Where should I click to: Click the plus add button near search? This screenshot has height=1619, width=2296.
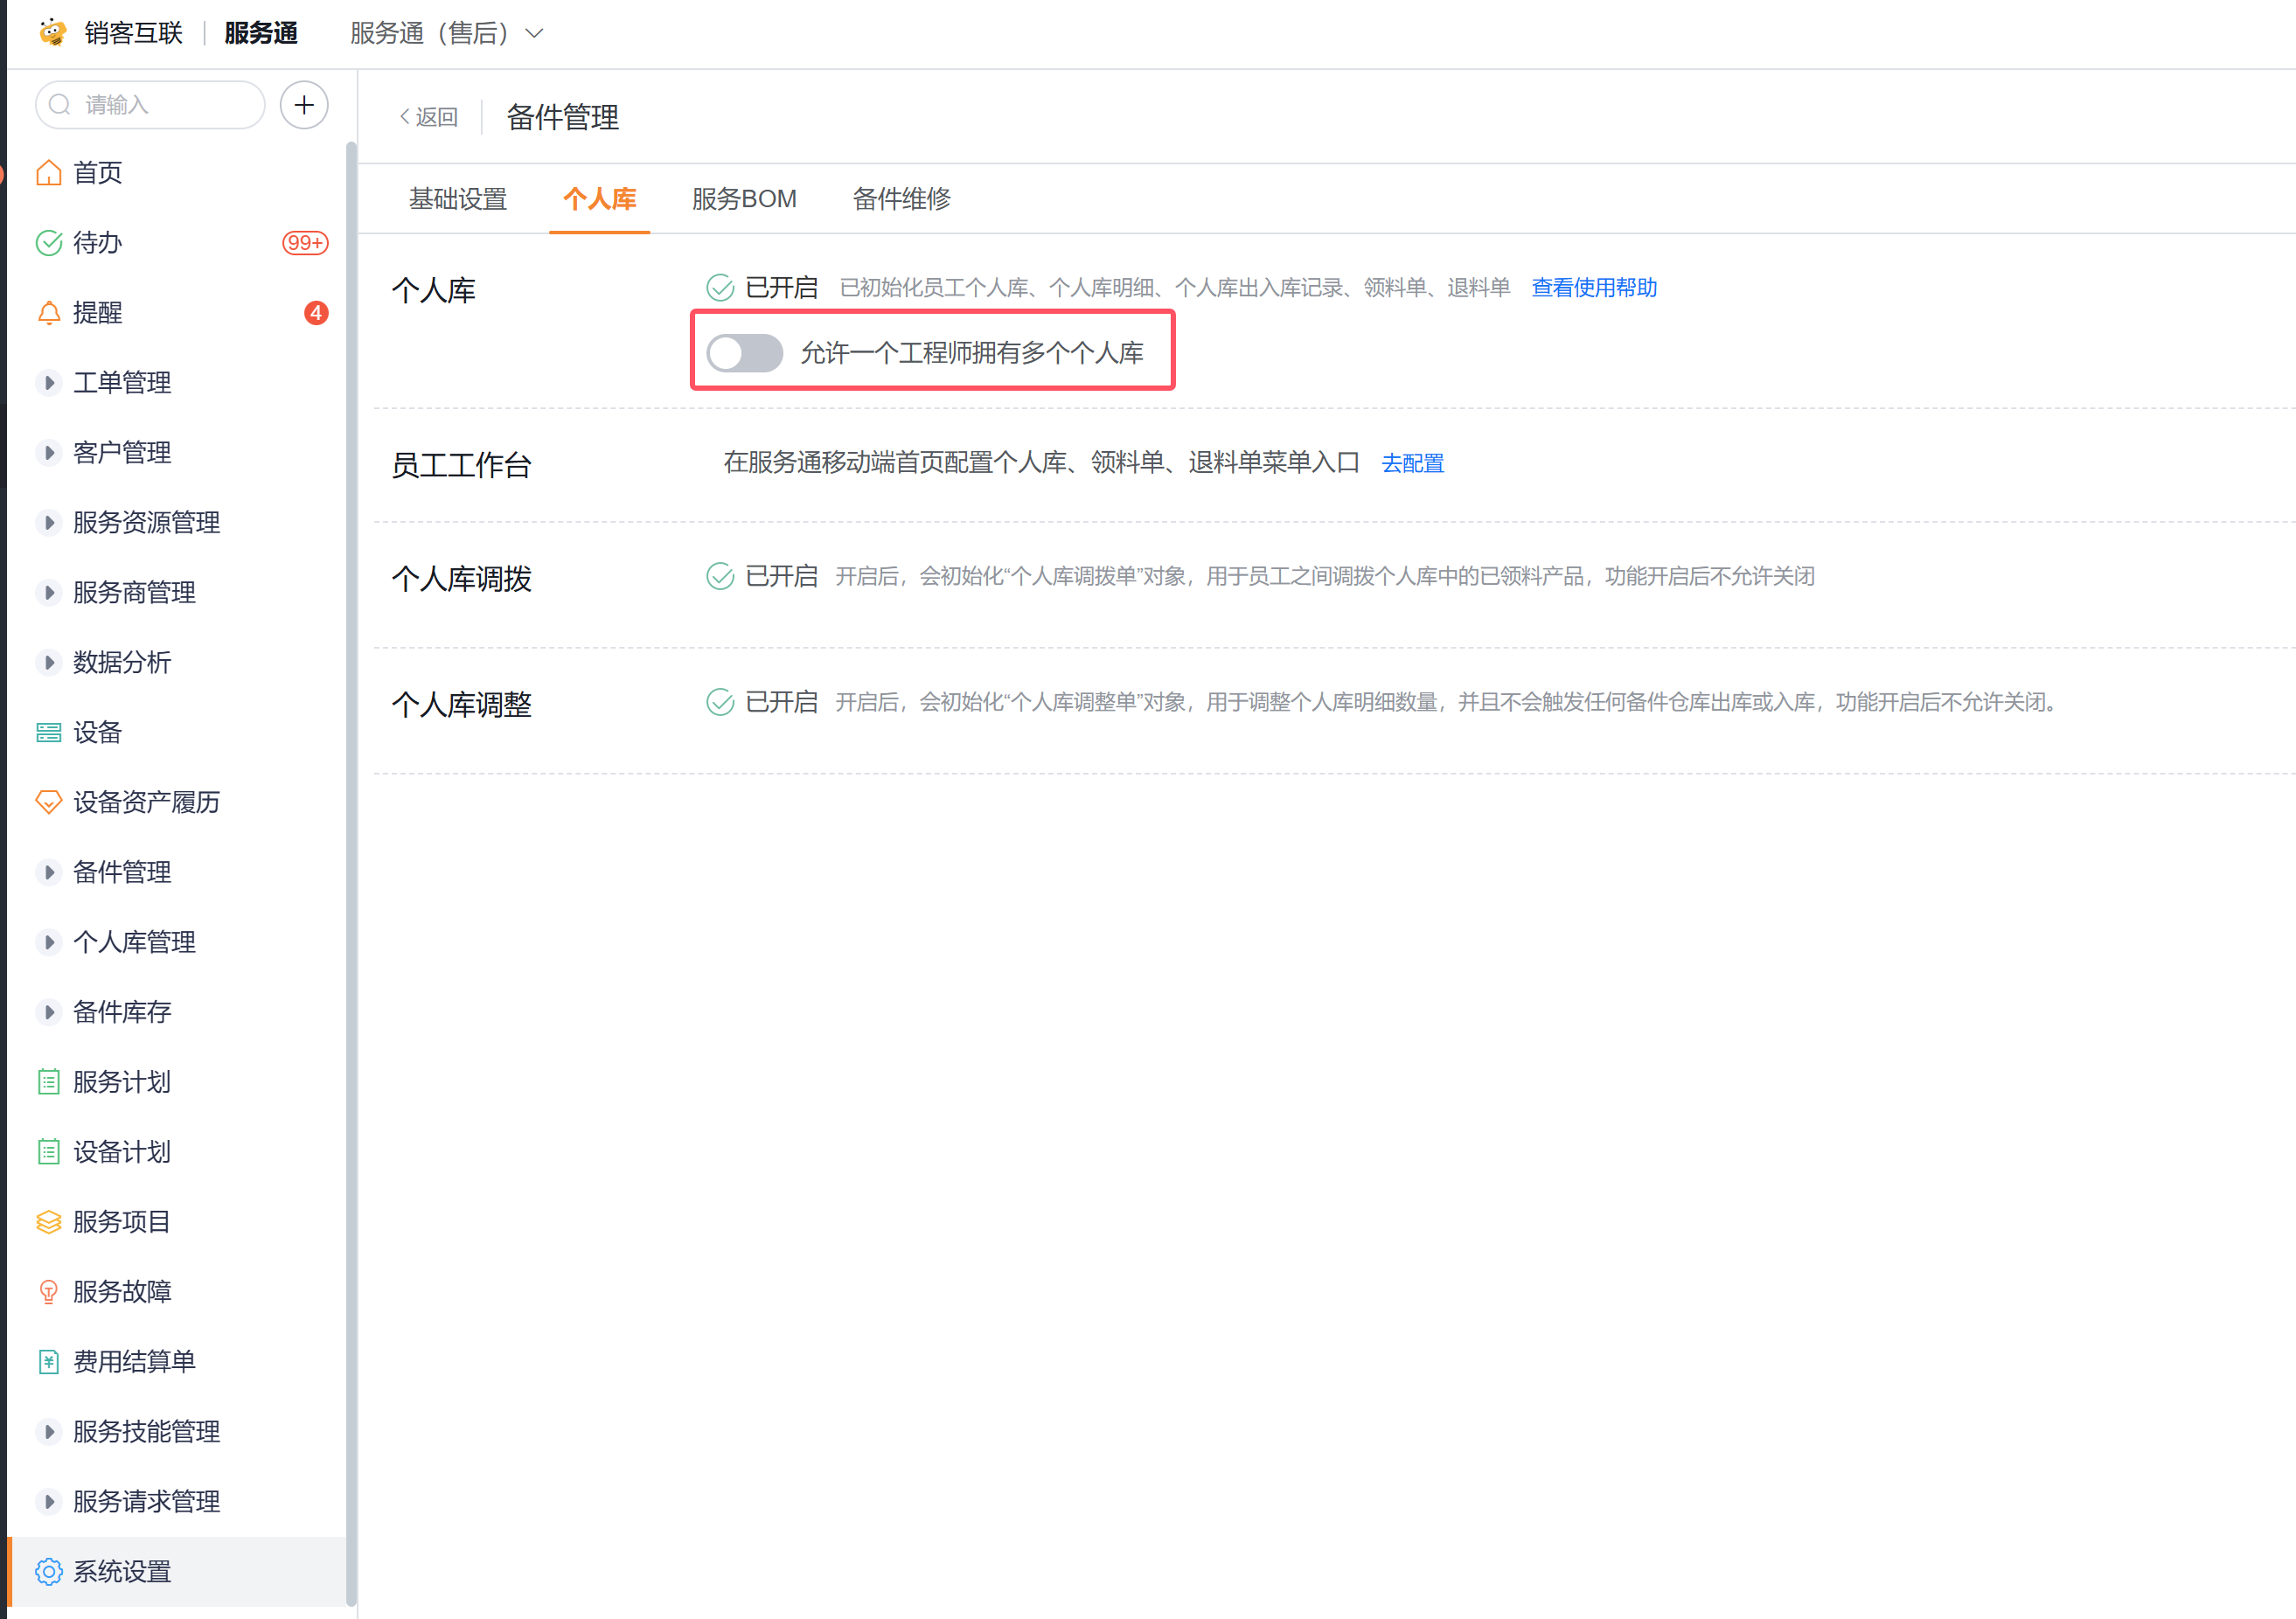click(304, 105)
